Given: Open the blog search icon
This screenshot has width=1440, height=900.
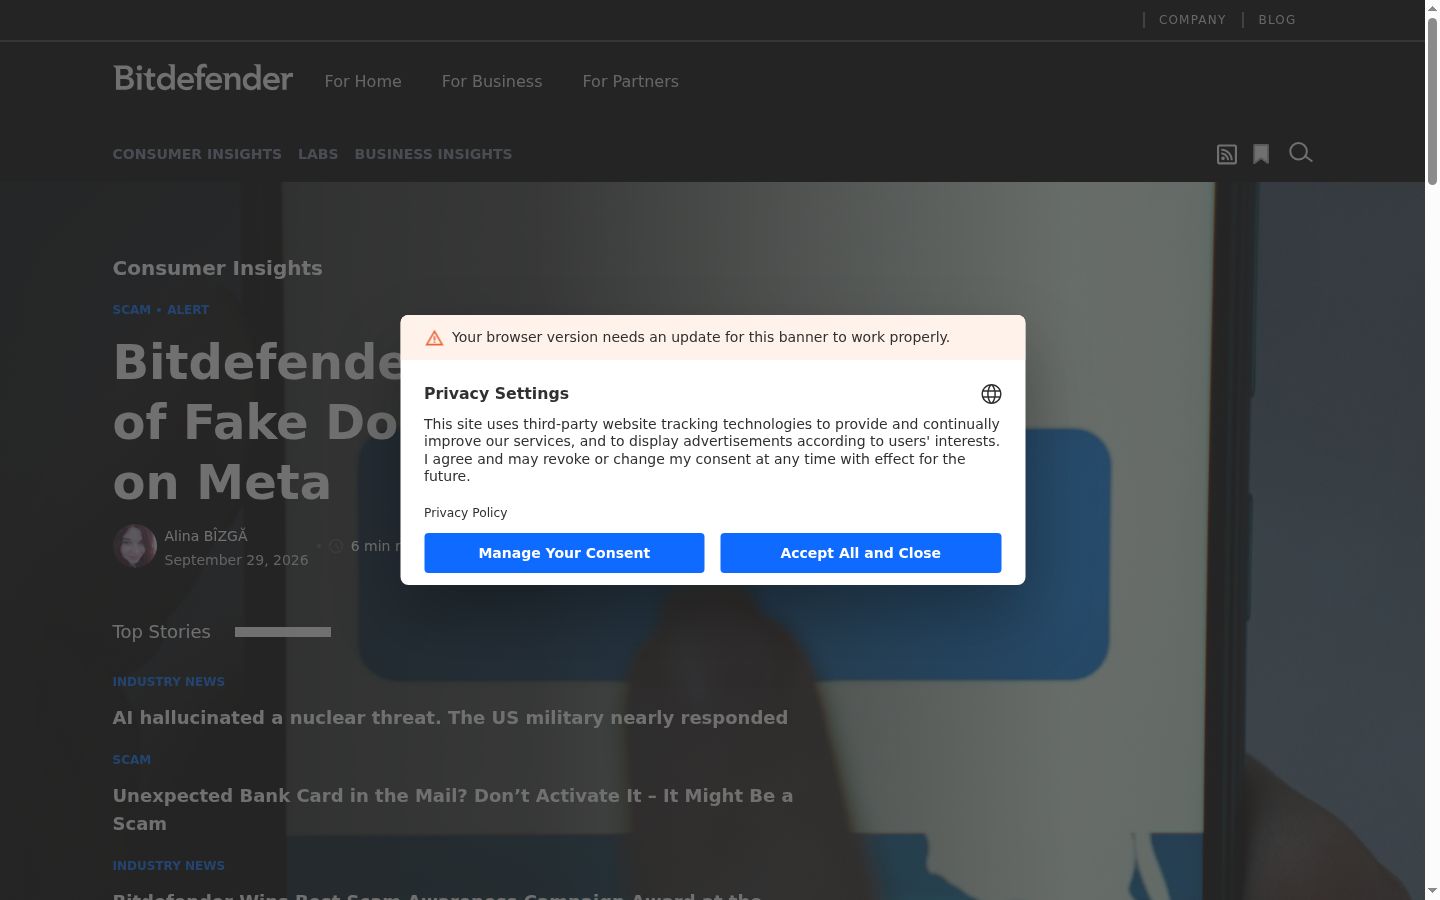Looking at the screenshot, I should [1300, 153].
